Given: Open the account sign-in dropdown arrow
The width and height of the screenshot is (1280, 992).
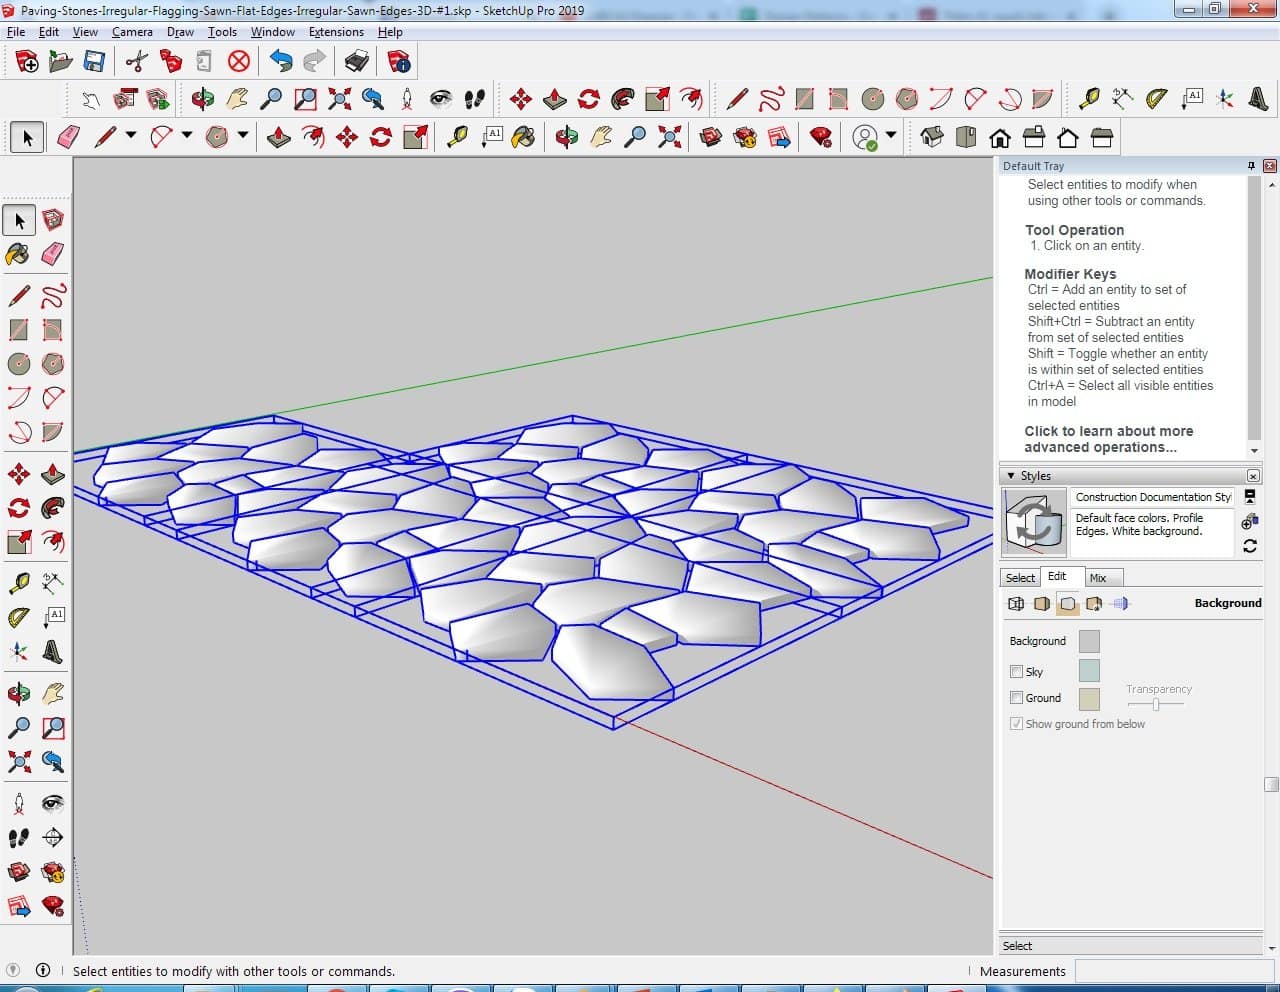Looking at the screenshot, I should [x=891, y=136].
